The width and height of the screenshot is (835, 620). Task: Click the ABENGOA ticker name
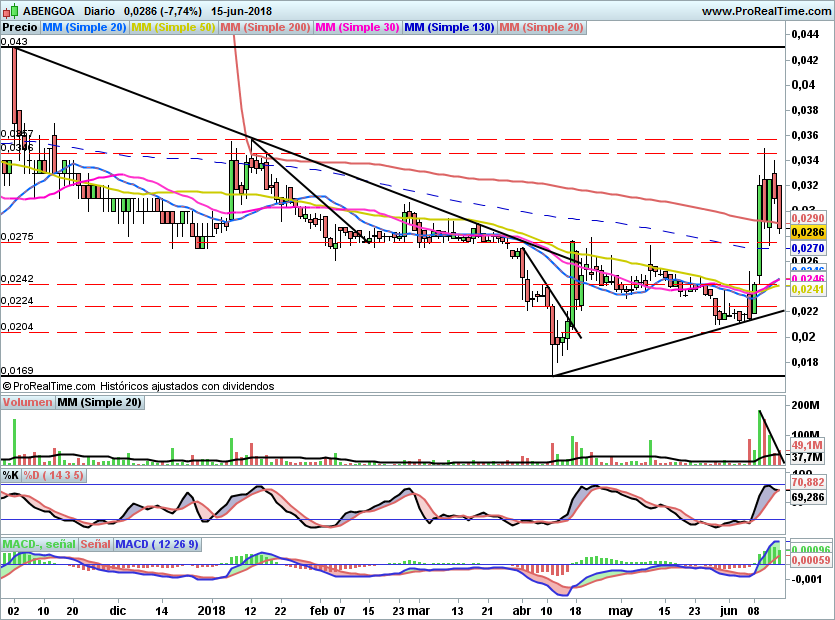pyautogui.click(x=49, y=11)
